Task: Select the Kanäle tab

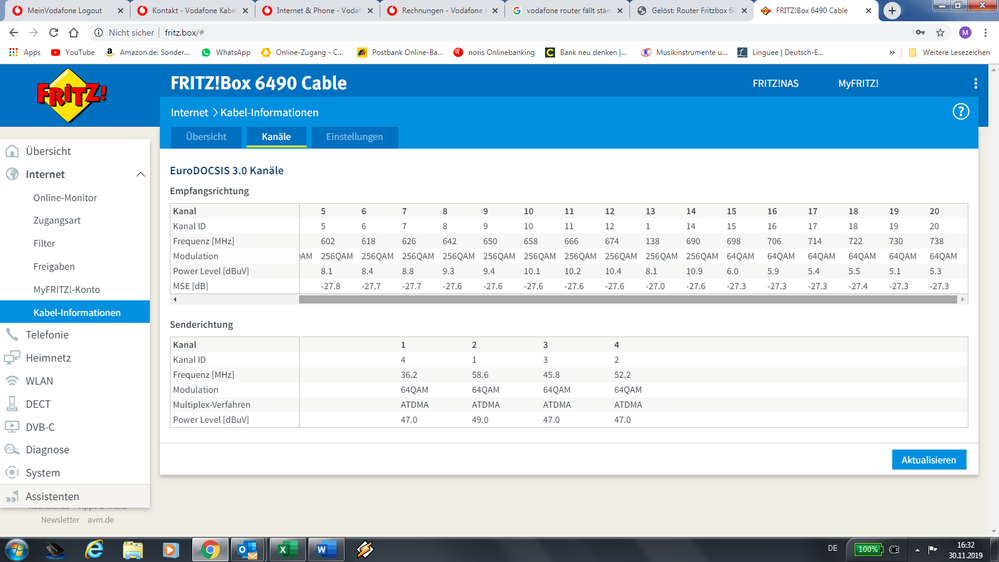Action: point(276,137)
